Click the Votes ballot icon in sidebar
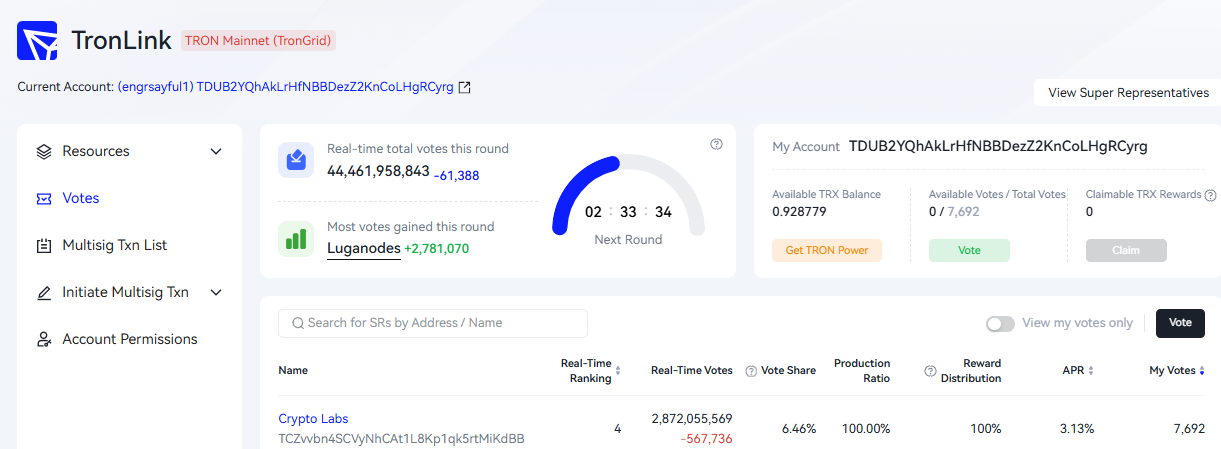1221x449 pixels. click(x=44, y=199)
